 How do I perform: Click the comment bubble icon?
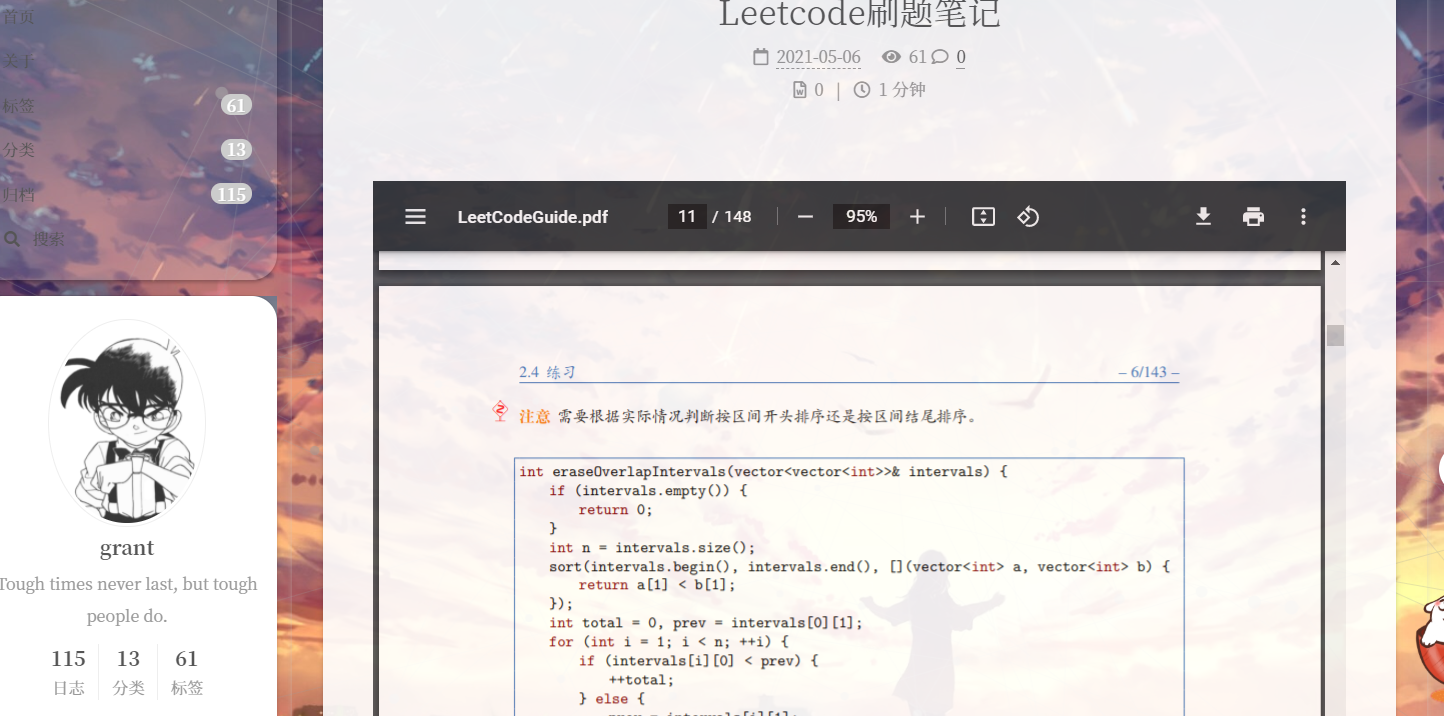940,57
